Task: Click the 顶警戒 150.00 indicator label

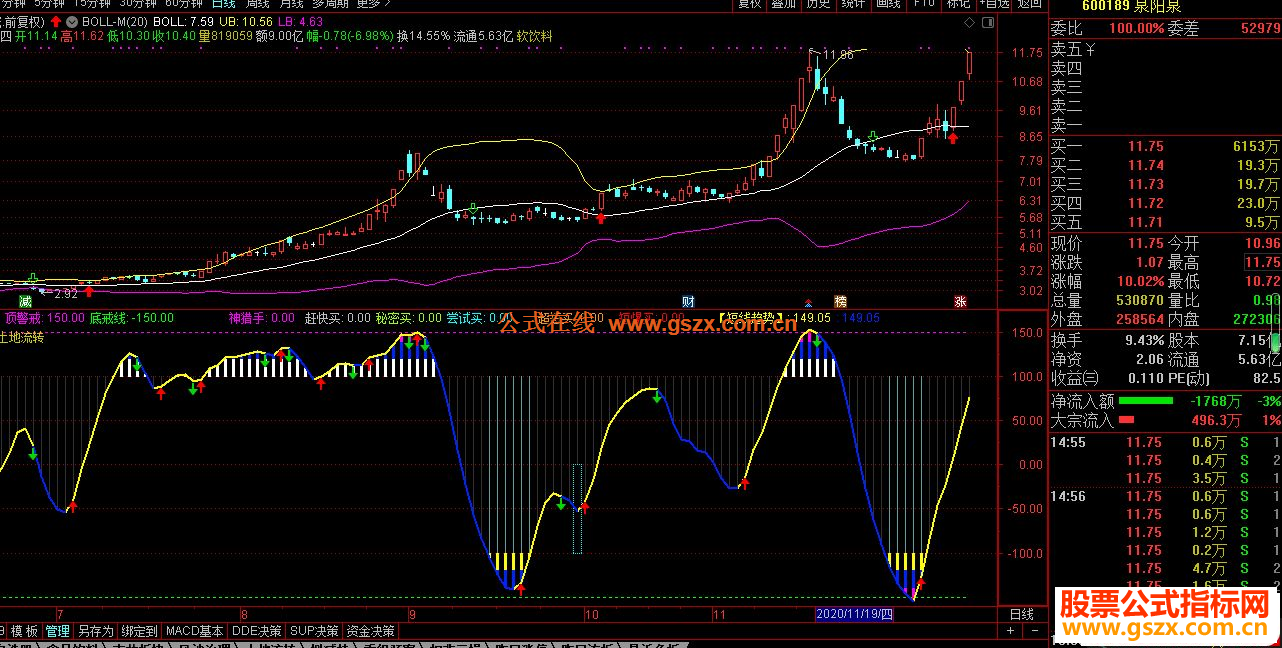Action: coord(44,318)
